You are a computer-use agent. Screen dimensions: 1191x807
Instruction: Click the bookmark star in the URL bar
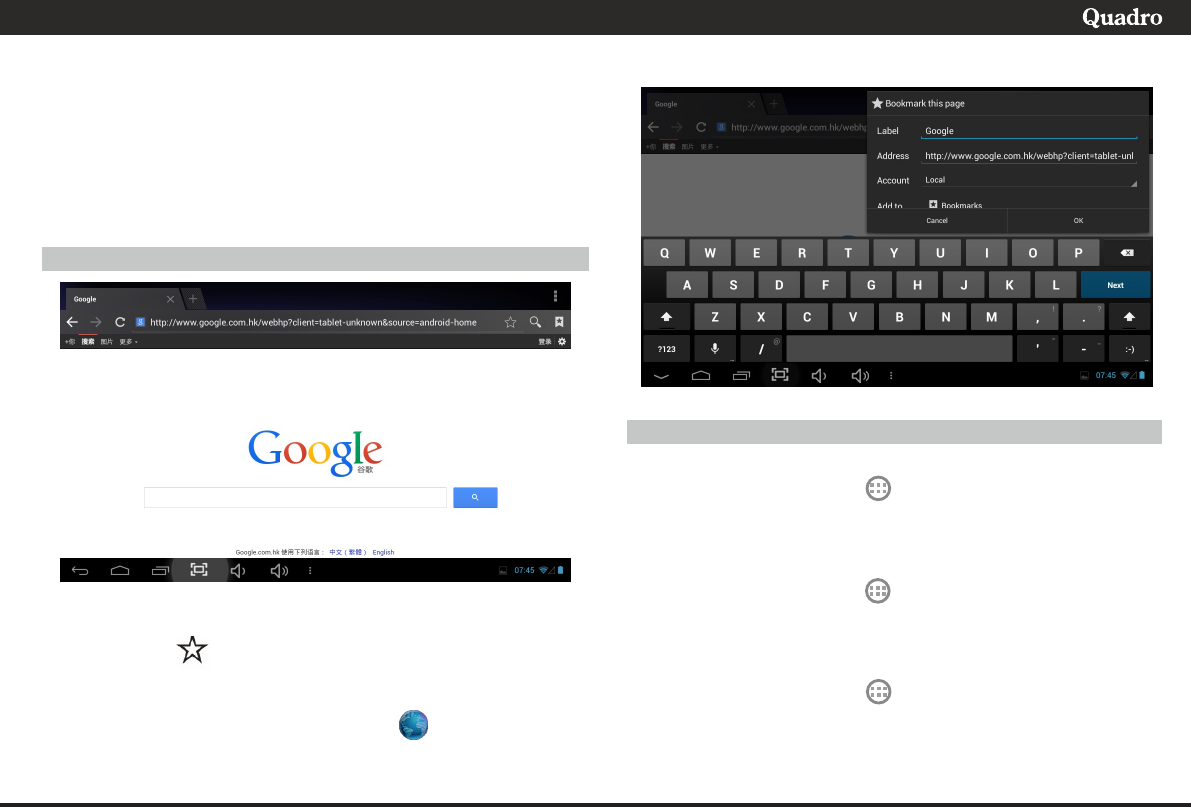click(x=510, y=322)
